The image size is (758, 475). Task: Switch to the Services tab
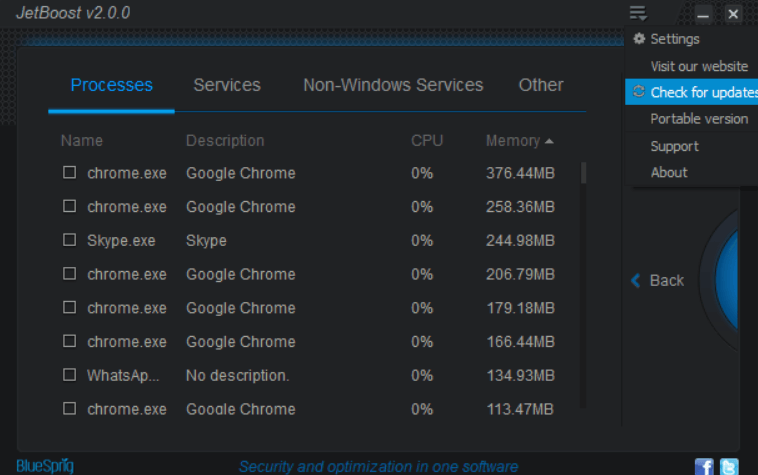coord(227,85)
